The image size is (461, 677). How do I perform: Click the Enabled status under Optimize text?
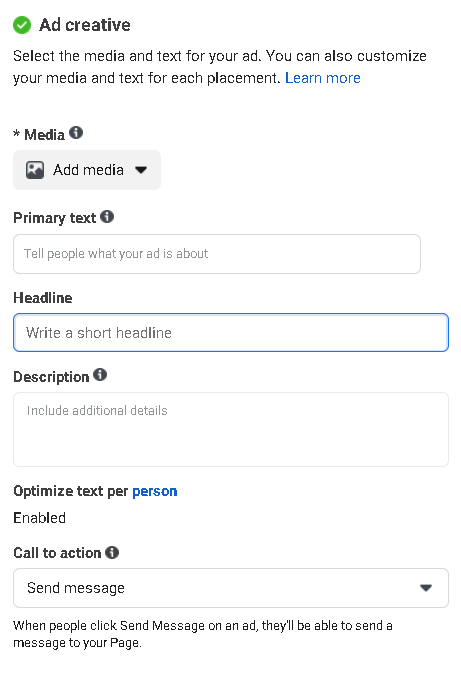(x=39, y=518)
